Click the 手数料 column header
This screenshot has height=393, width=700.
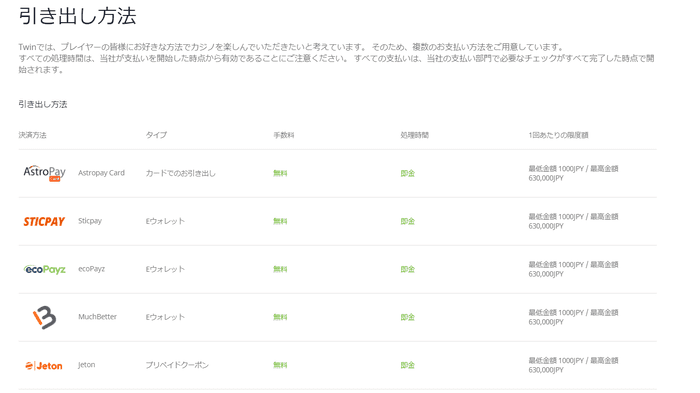click(x=284, y=135)
